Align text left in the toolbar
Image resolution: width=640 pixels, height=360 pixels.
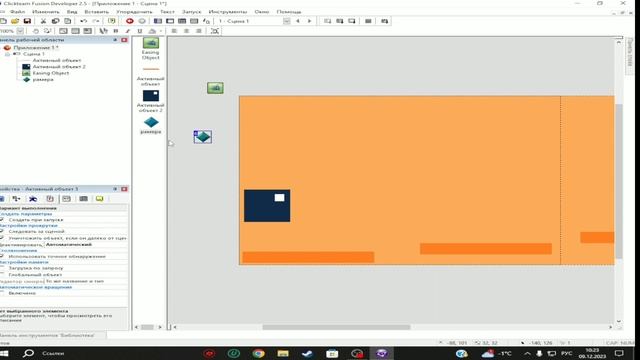[x=174, y=31]
